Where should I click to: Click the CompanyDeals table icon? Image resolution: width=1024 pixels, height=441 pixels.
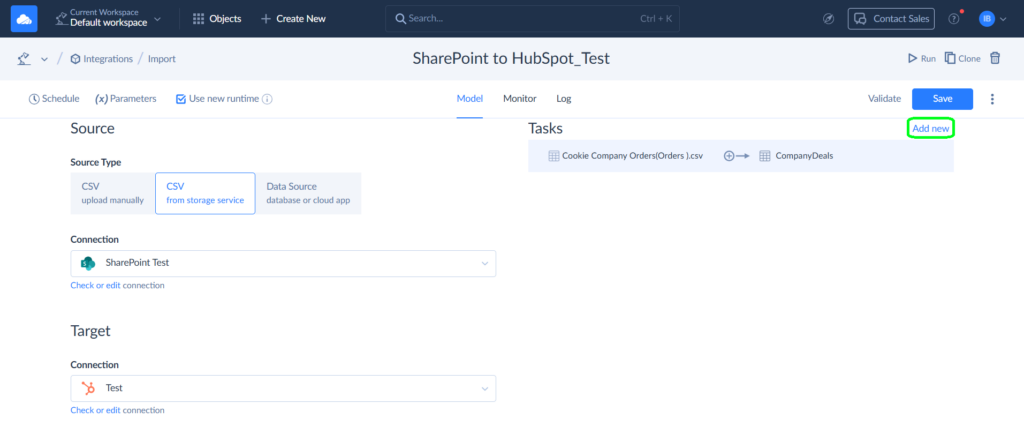[x=765, y=156]
